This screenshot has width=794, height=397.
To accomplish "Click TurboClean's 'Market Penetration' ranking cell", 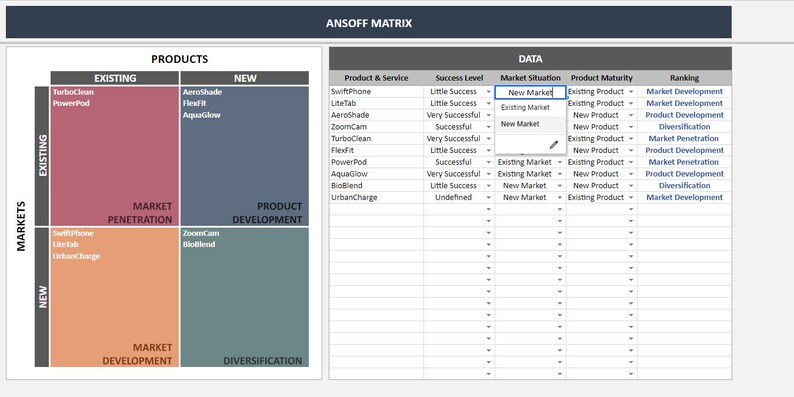I will tap(684, 138).
